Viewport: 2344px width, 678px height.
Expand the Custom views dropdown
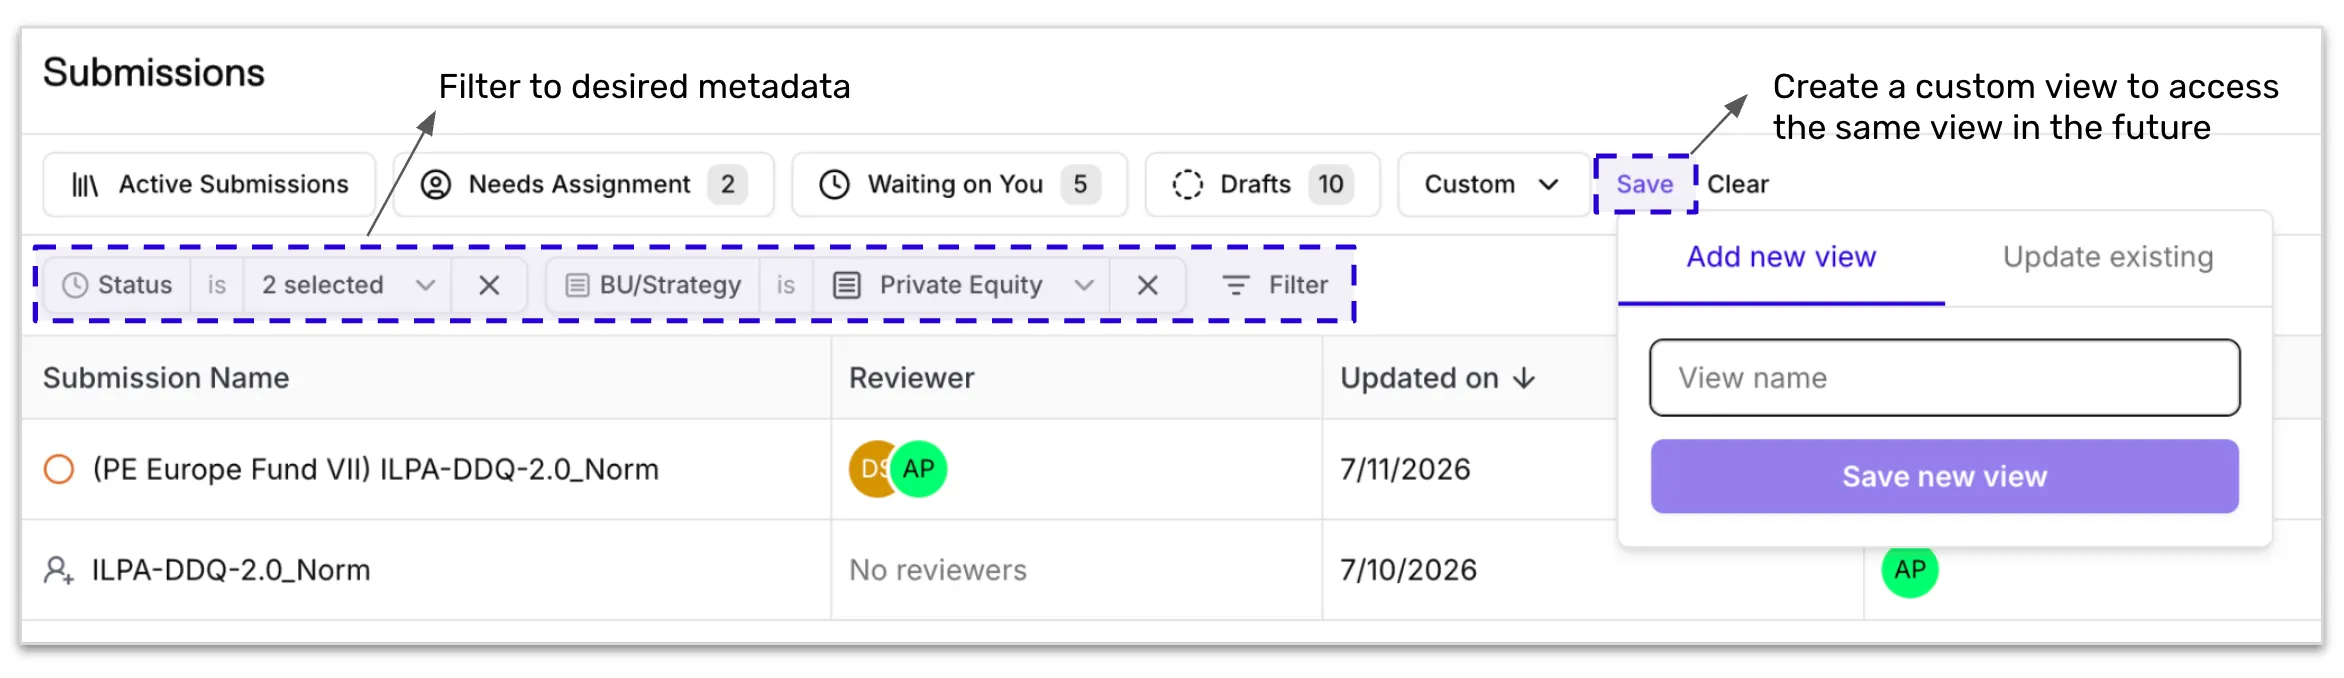point(1492,184)
